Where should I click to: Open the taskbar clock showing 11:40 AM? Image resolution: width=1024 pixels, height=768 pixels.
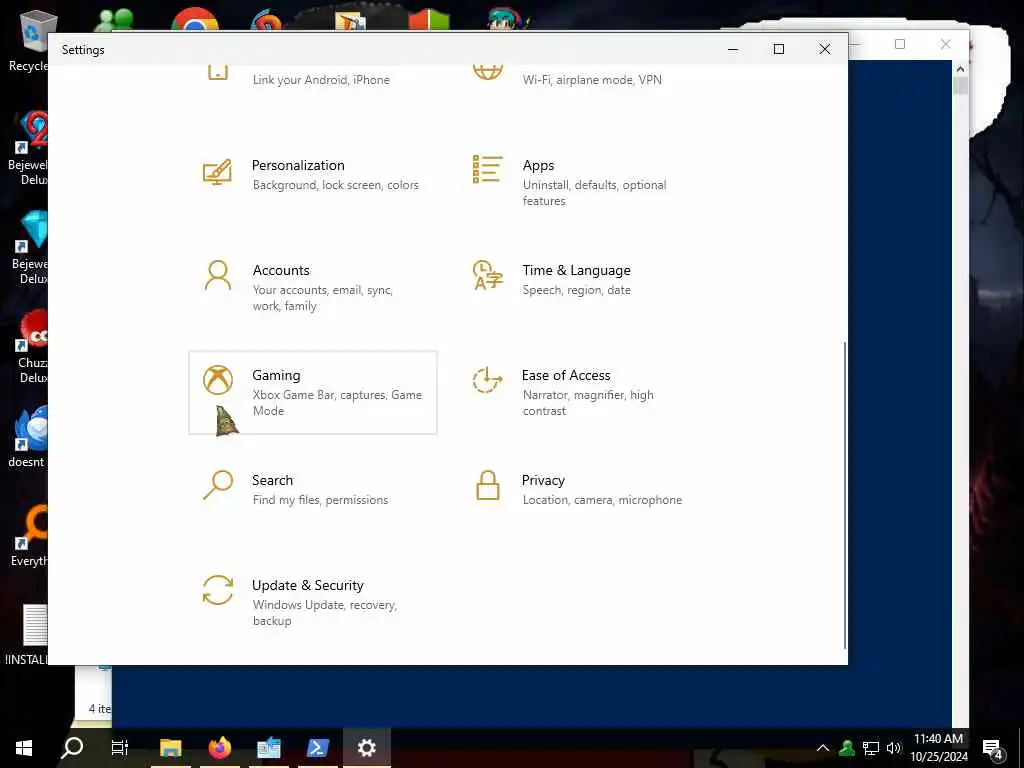938,748
